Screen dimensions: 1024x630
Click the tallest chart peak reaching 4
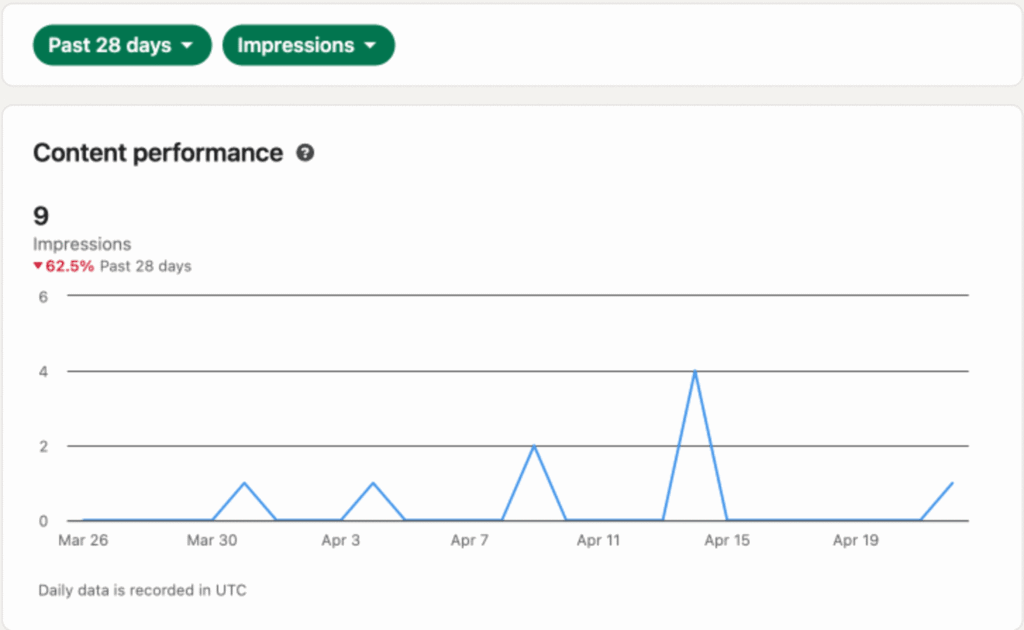(695, 372)
